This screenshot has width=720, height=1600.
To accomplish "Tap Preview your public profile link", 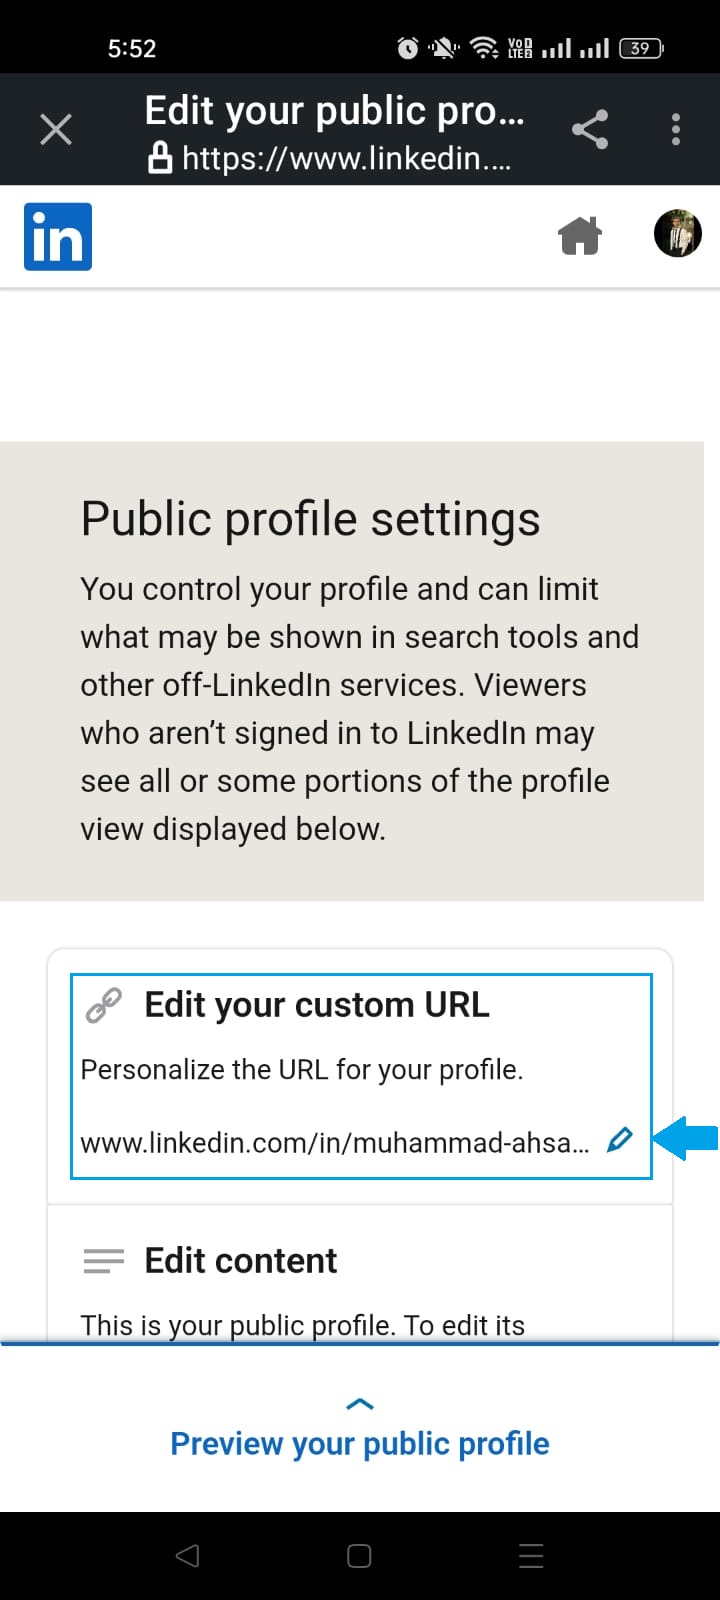I will tap(359, 1443).
